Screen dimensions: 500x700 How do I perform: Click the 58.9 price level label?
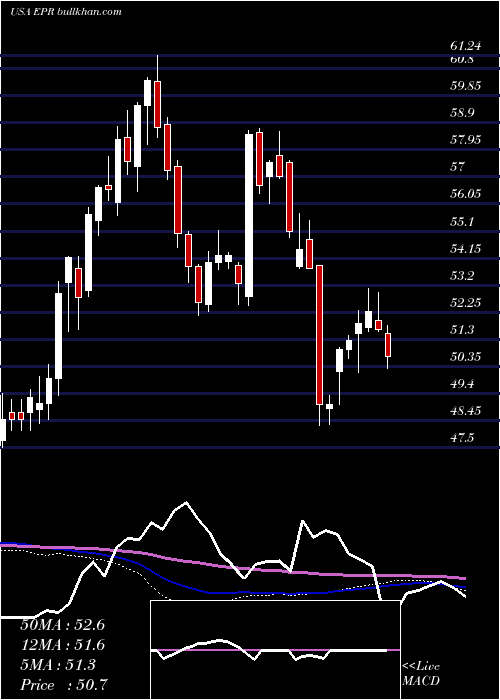(462, 112)
